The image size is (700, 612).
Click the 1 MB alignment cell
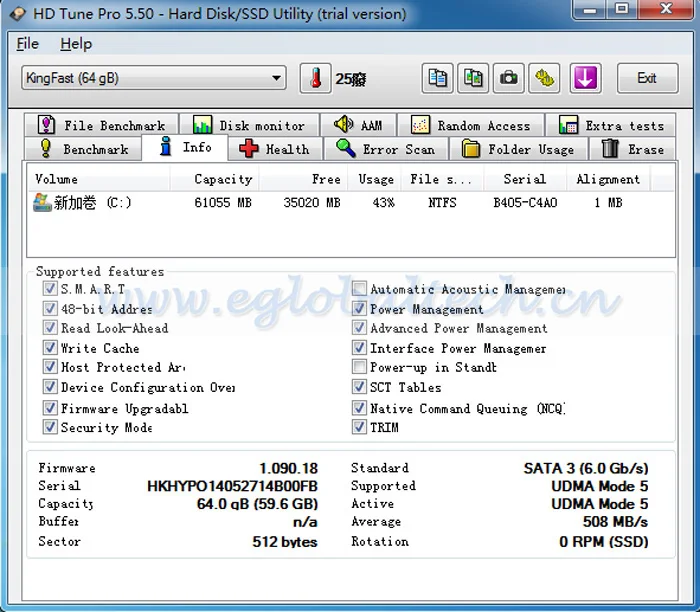(608, 203)
